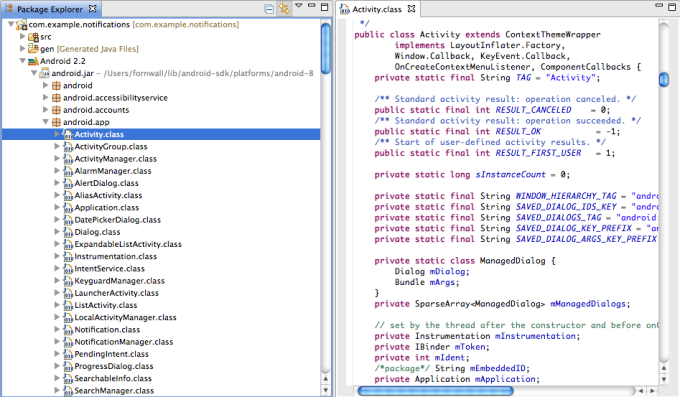680x397 pixels.
Task: Expand the src folder
Action: (23, 36)
